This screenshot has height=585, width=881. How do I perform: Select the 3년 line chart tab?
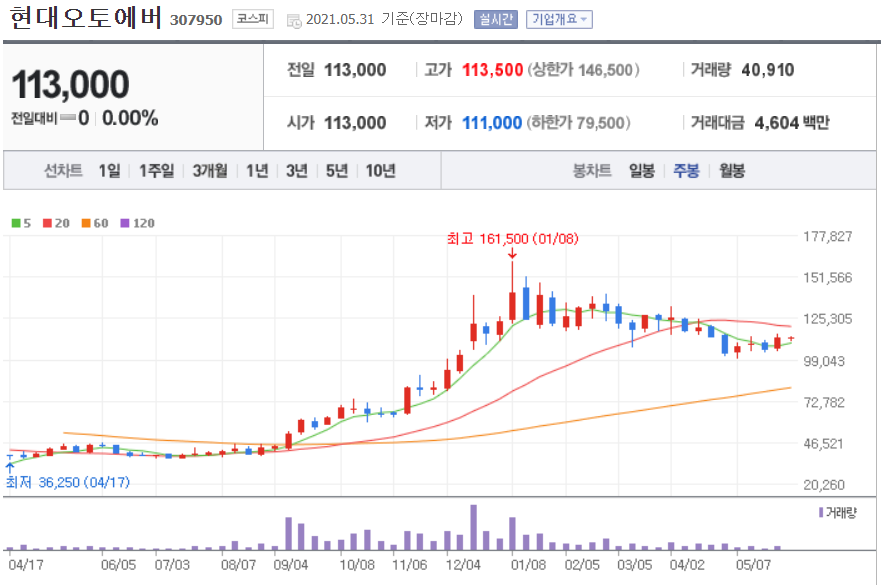click(297, 170)
